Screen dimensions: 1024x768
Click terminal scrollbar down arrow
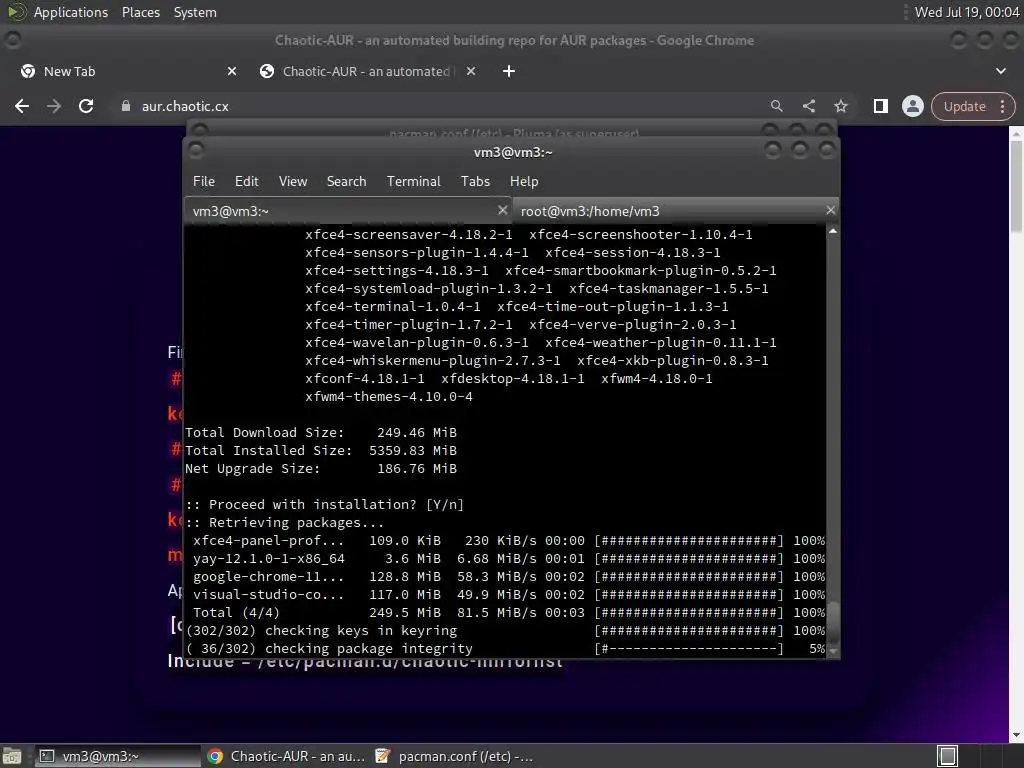coord(833,652)
